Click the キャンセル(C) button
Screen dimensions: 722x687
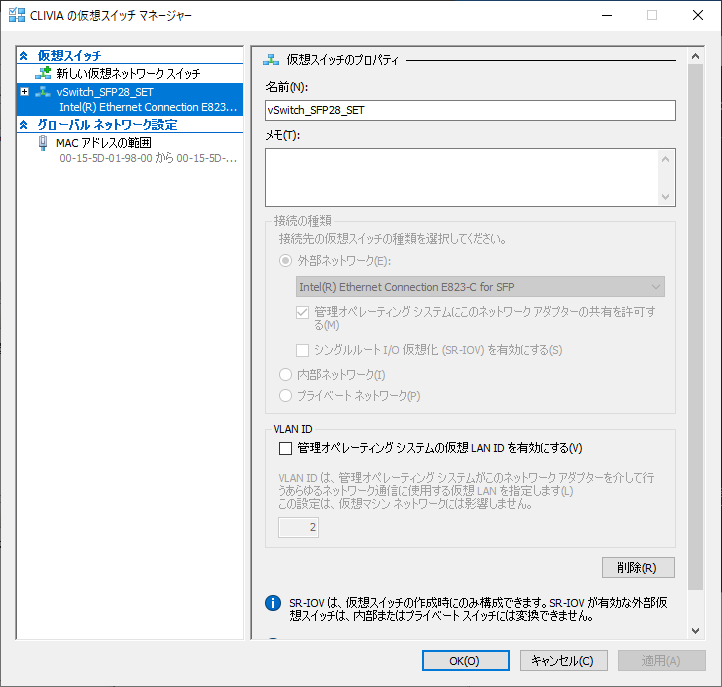pos(564,661)
